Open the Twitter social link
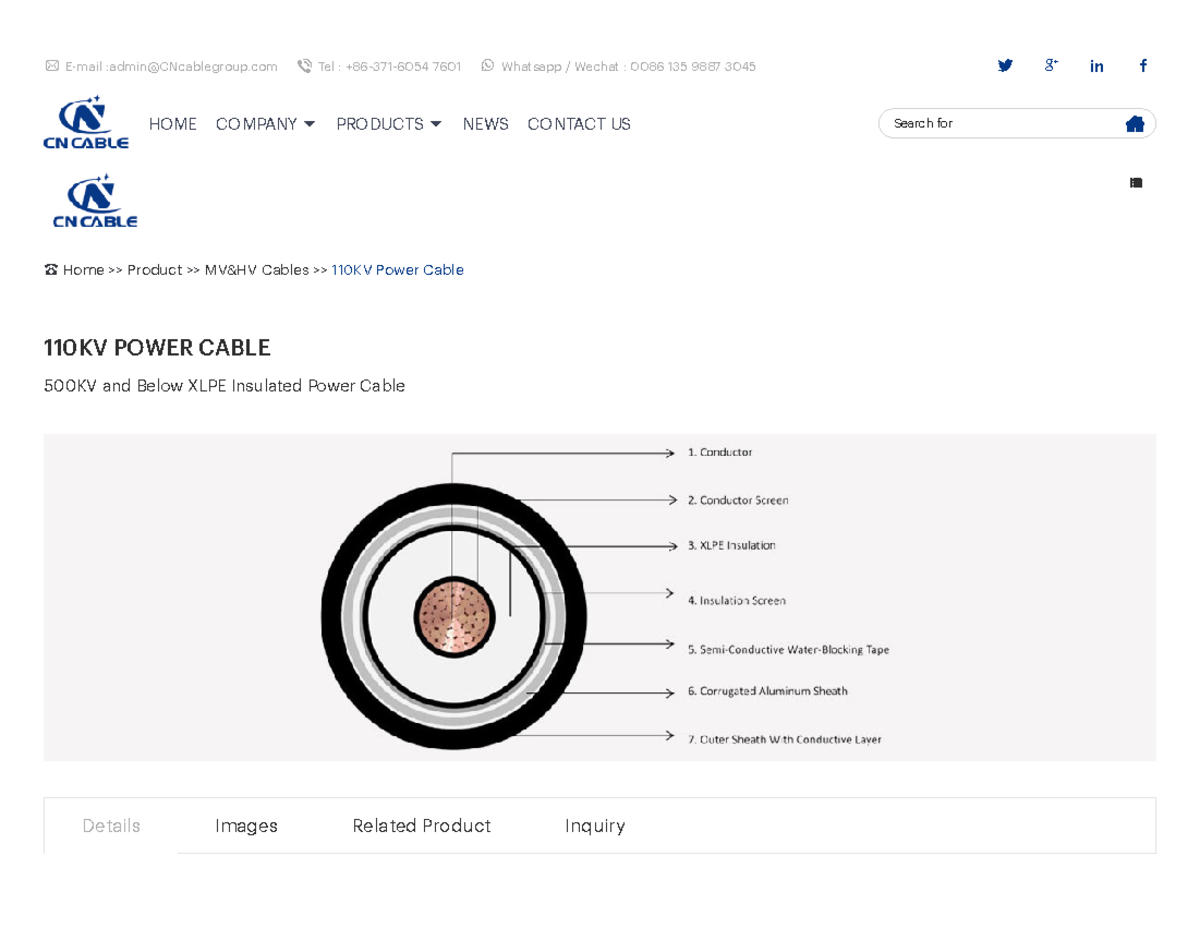Image resolution: width=1200 pixels, height=928 pixels. 1005,66
